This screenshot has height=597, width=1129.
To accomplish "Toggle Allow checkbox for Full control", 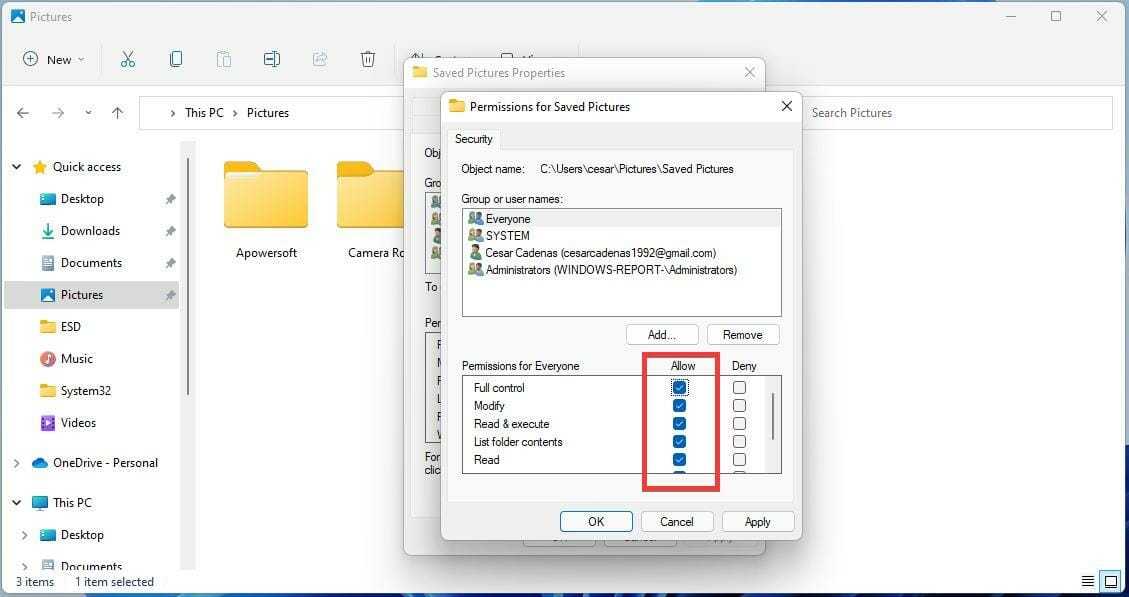I will pos(680,388).
